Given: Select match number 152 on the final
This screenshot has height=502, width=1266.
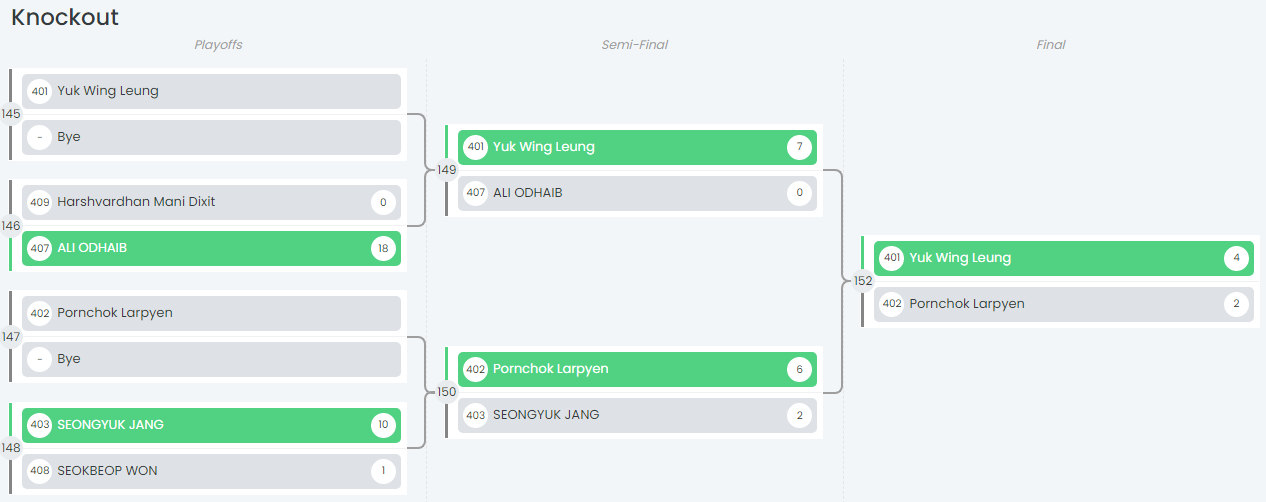Looking at the screenshot, I should coord(863,281).
